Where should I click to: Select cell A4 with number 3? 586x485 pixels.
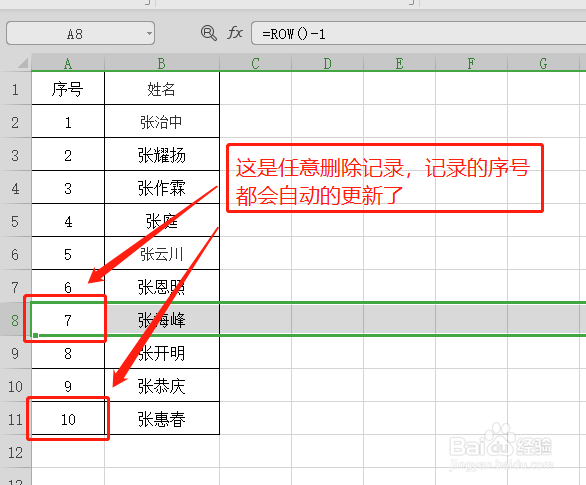point(68,188)
